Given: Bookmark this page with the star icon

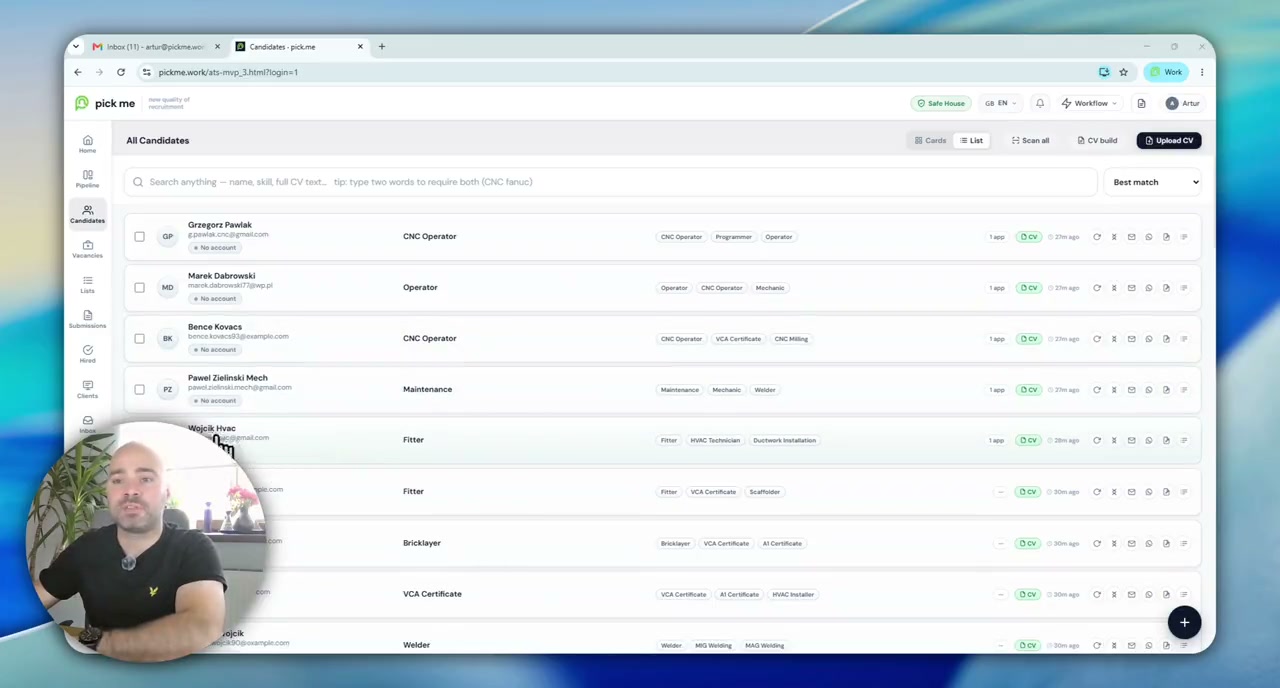Looking at the screenshot, I should 1123,72.
